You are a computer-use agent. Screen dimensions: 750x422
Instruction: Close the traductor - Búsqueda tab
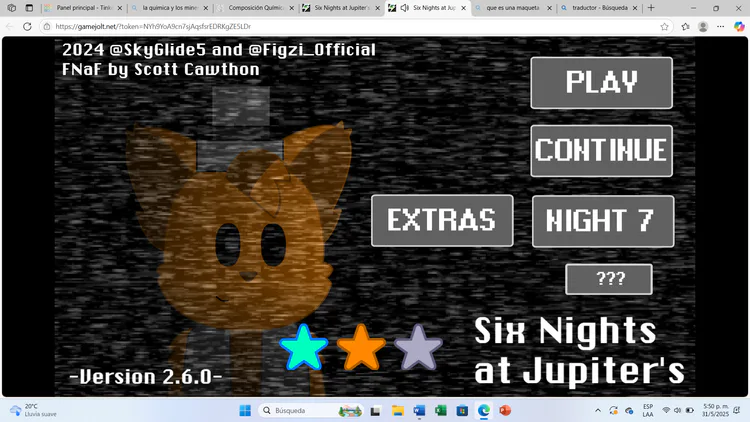[635, 8]
